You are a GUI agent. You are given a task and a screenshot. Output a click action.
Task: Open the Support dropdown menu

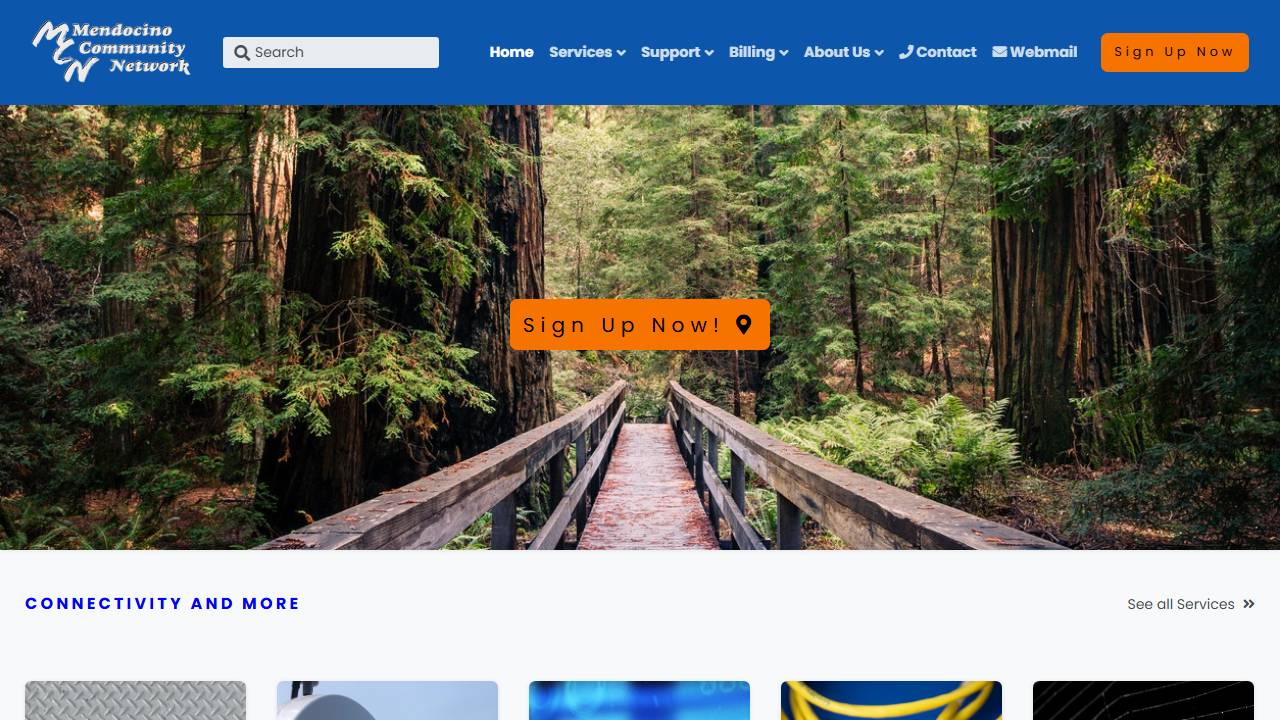point(677,52)
